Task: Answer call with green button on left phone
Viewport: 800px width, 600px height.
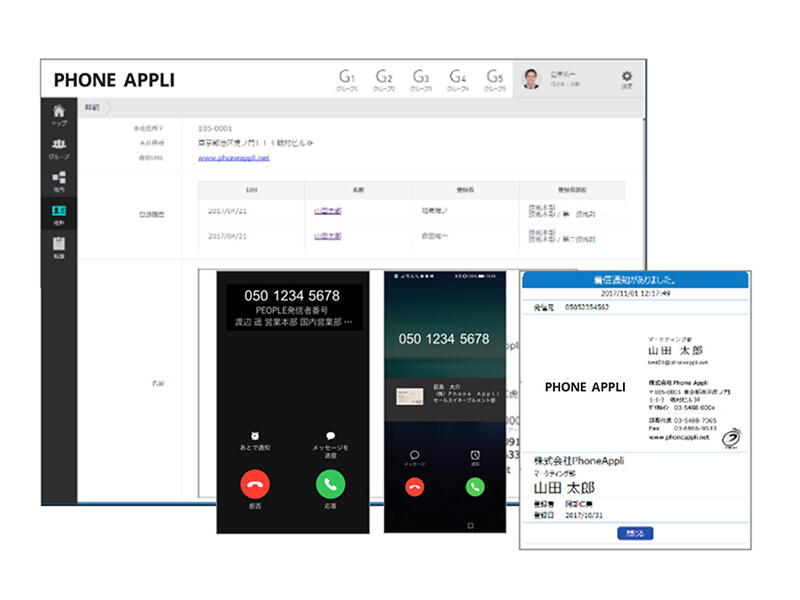Action: [x=331, y=484]
